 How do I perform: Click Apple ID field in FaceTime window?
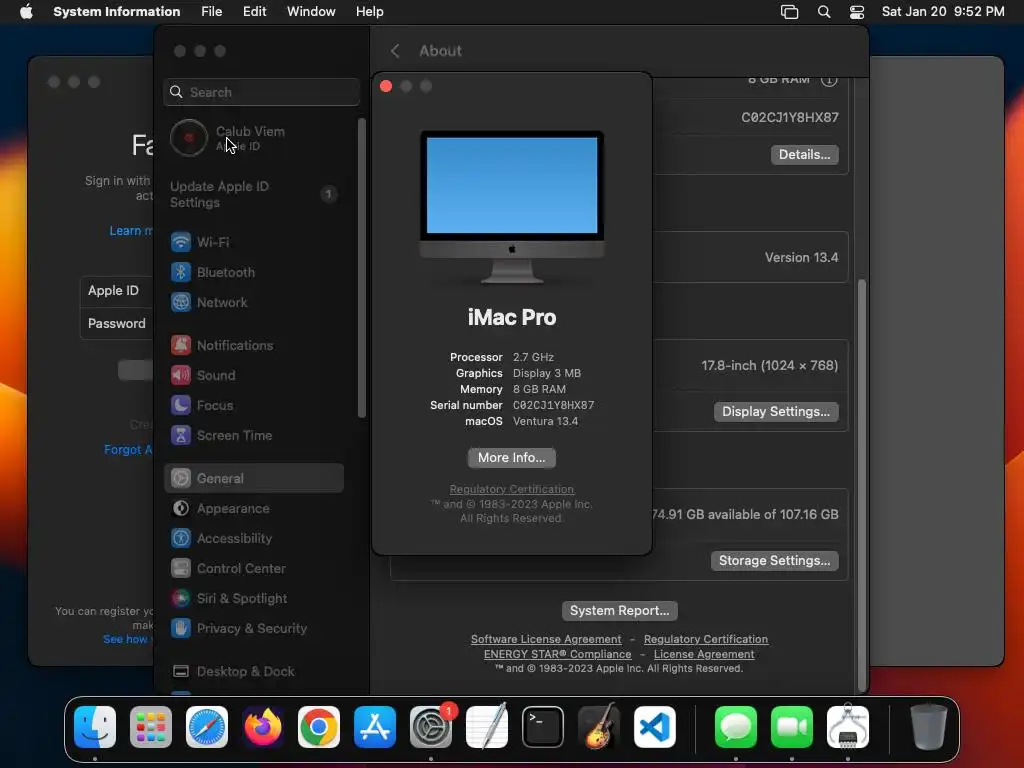[x=116, y=291]
